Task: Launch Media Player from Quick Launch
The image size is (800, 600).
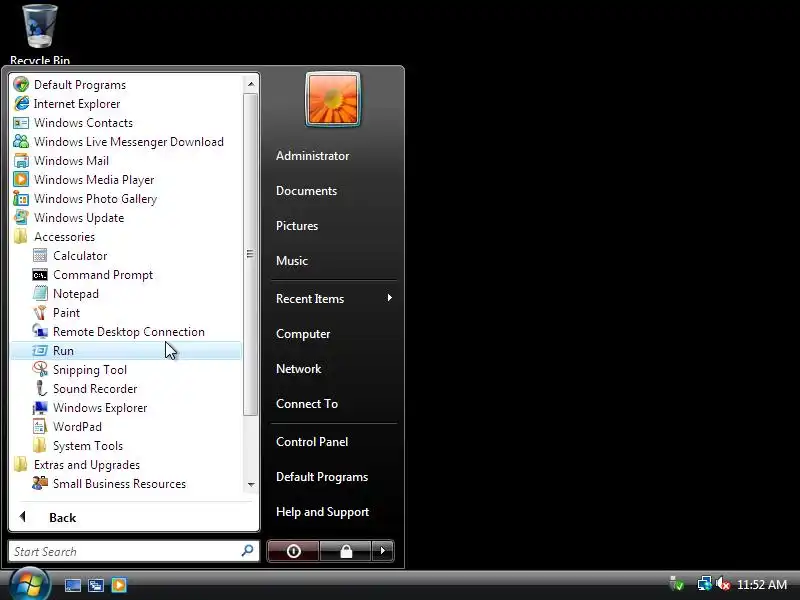Action: [x=119, y=585]
